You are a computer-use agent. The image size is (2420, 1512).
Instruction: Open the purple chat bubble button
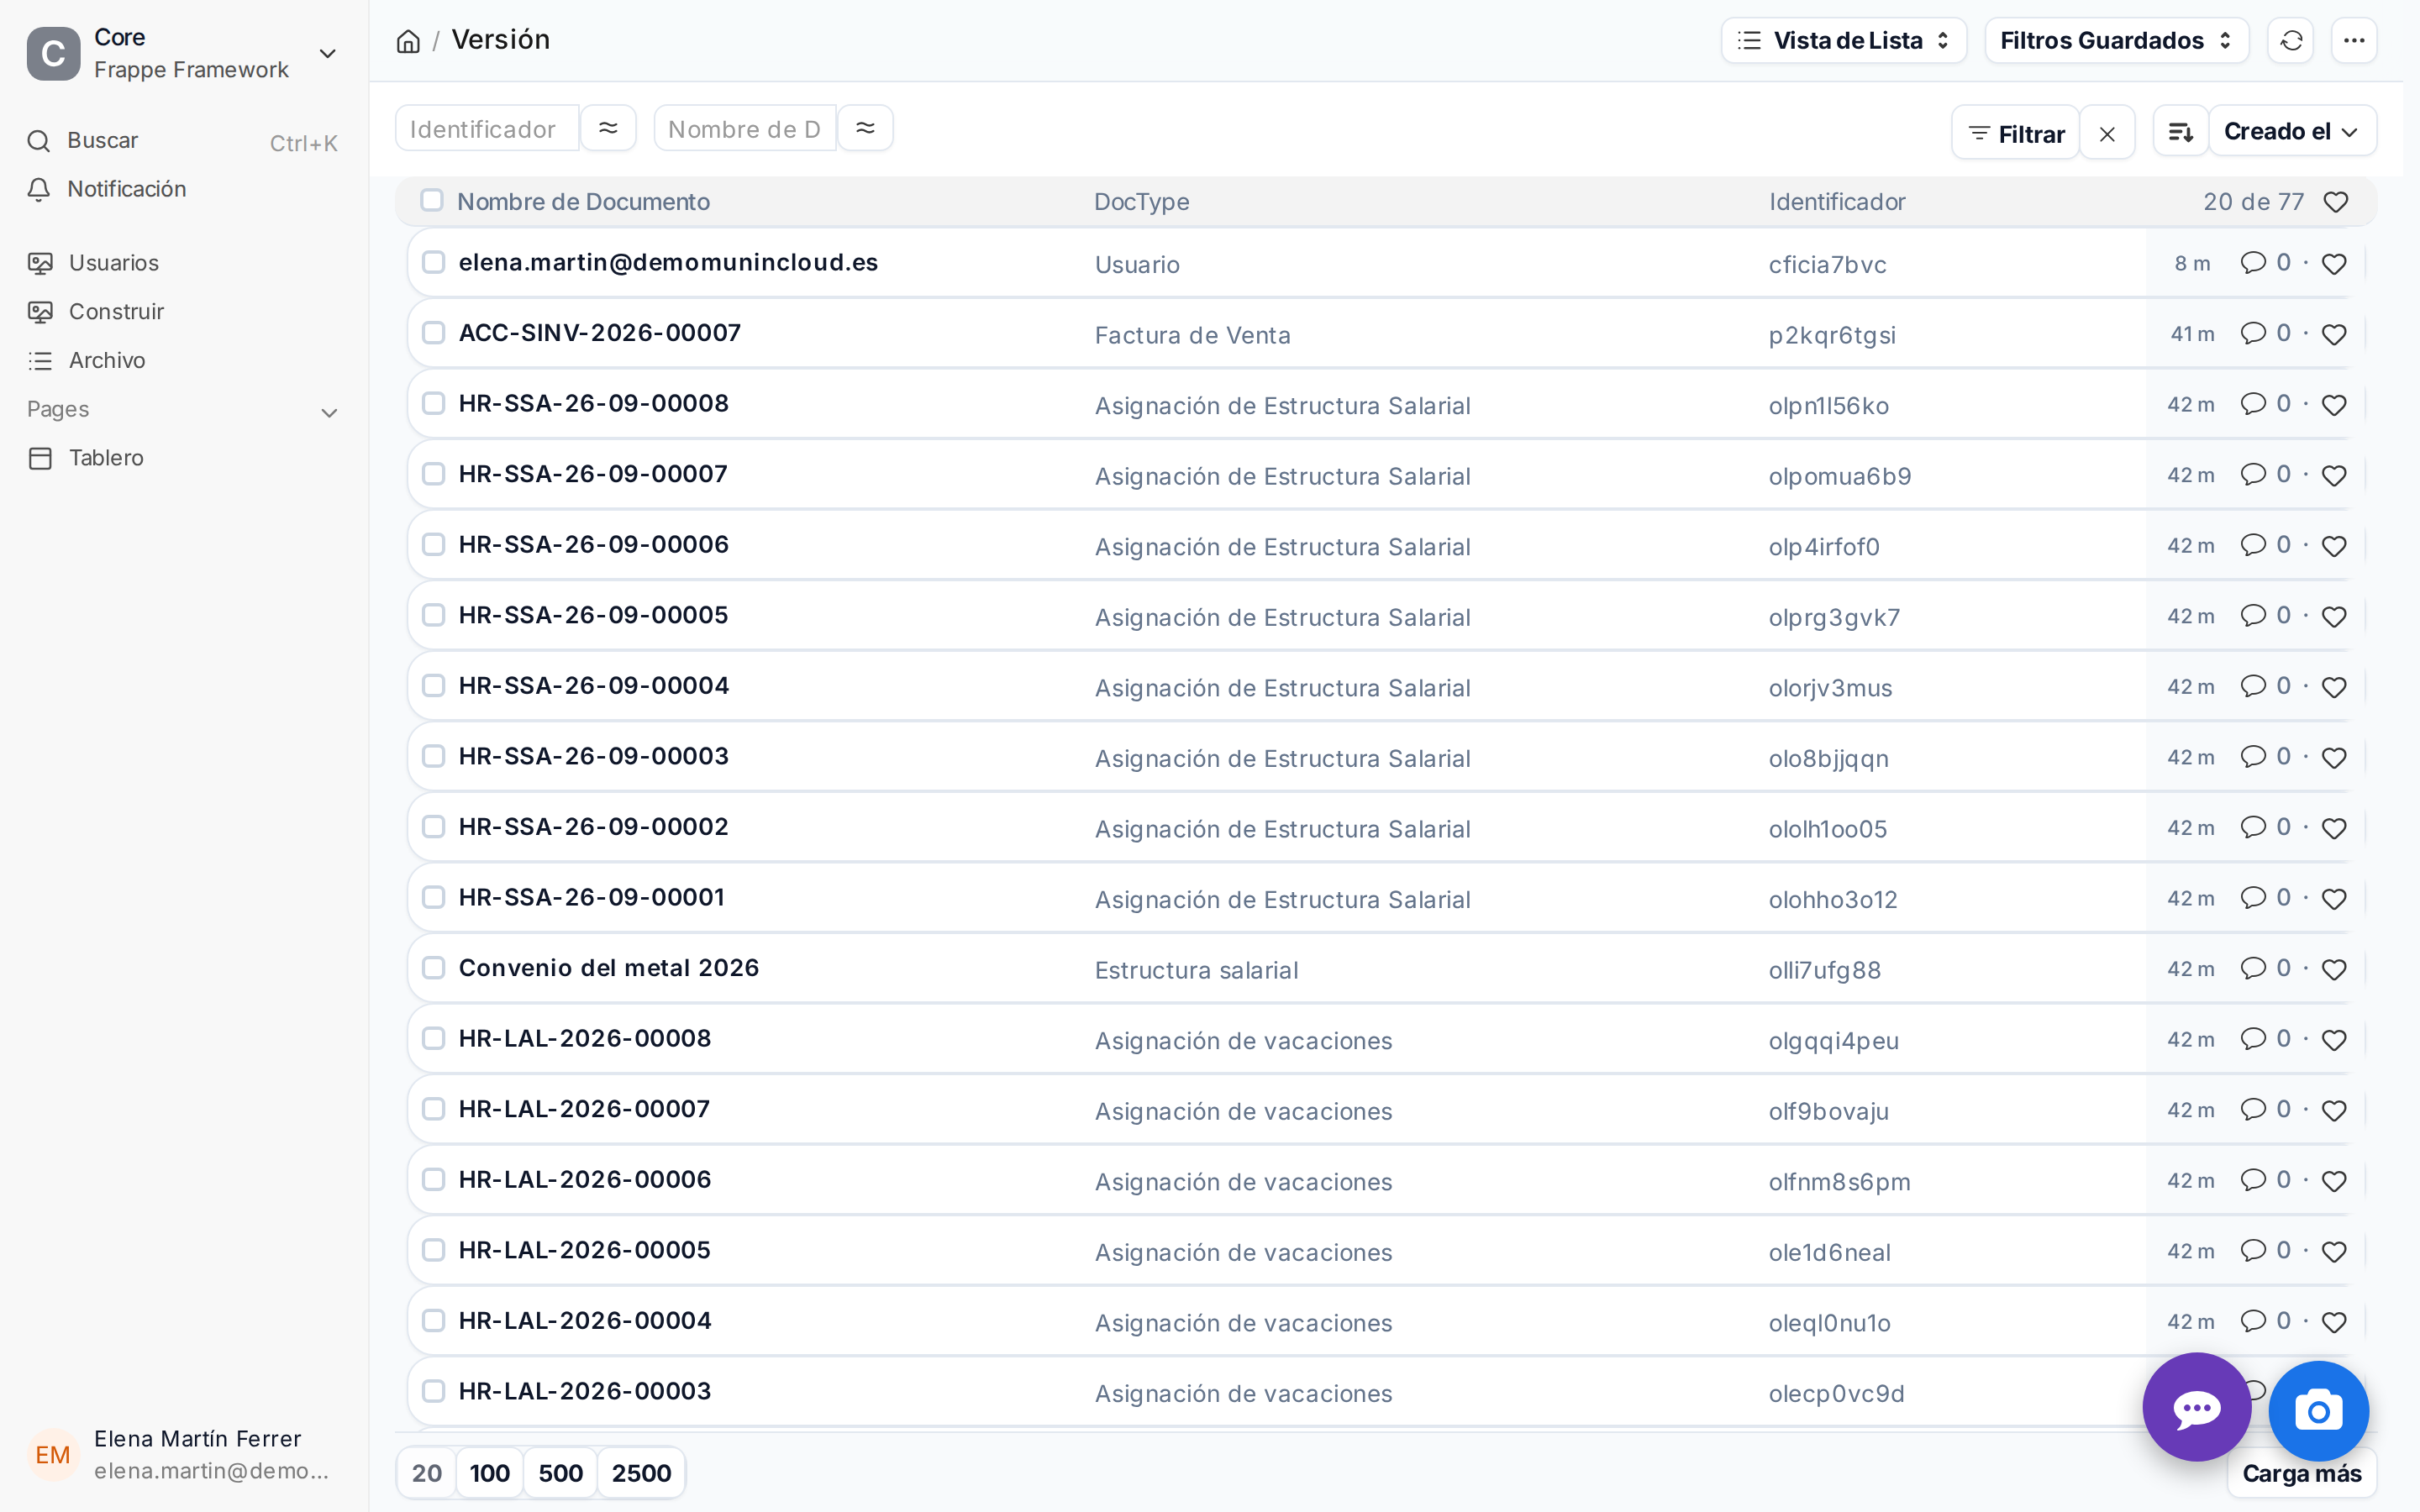(x=2197, y=1408)
